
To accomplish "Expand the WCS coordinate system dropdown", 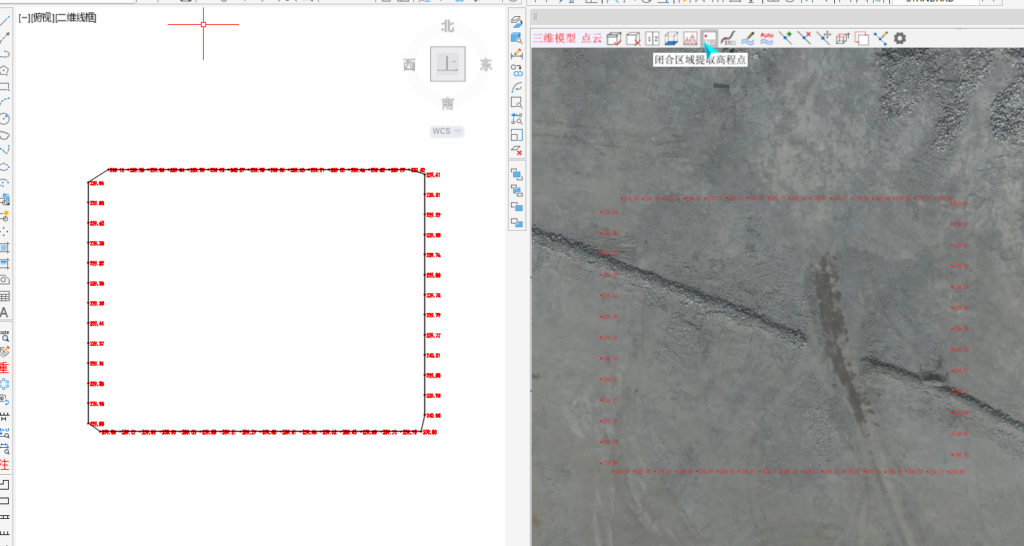I will pyautogui.click(x=446, y=131).
